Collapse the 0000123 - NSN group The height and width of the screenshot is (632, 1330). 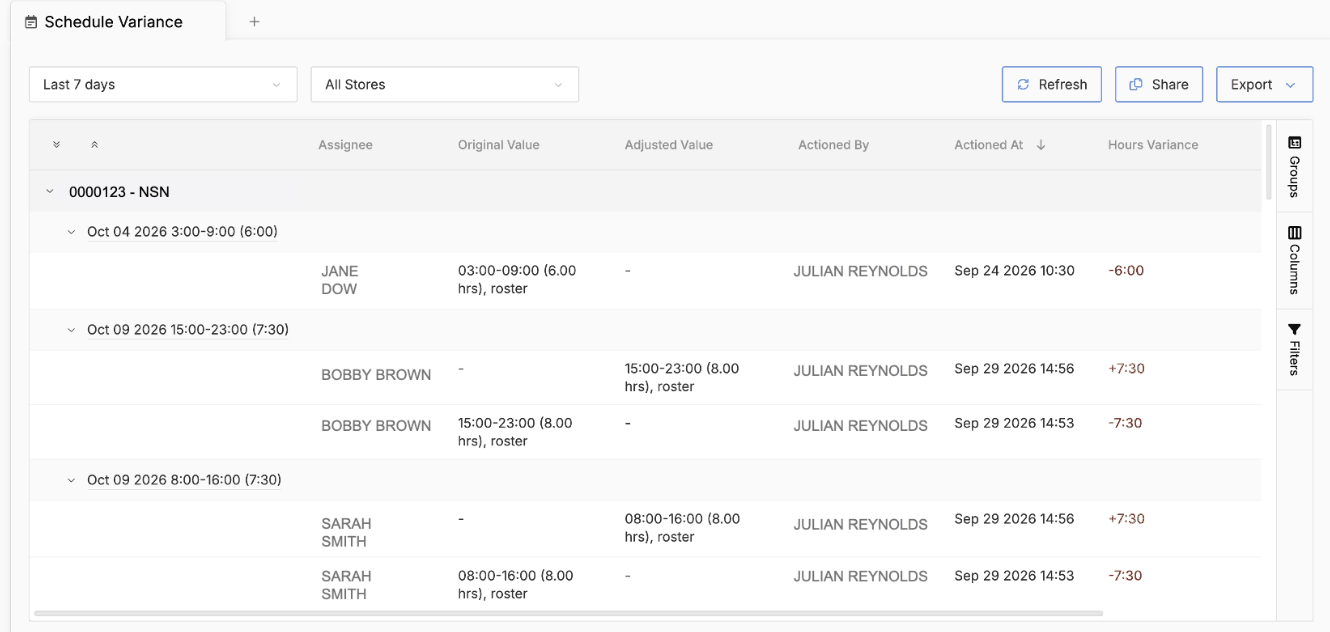50,191
